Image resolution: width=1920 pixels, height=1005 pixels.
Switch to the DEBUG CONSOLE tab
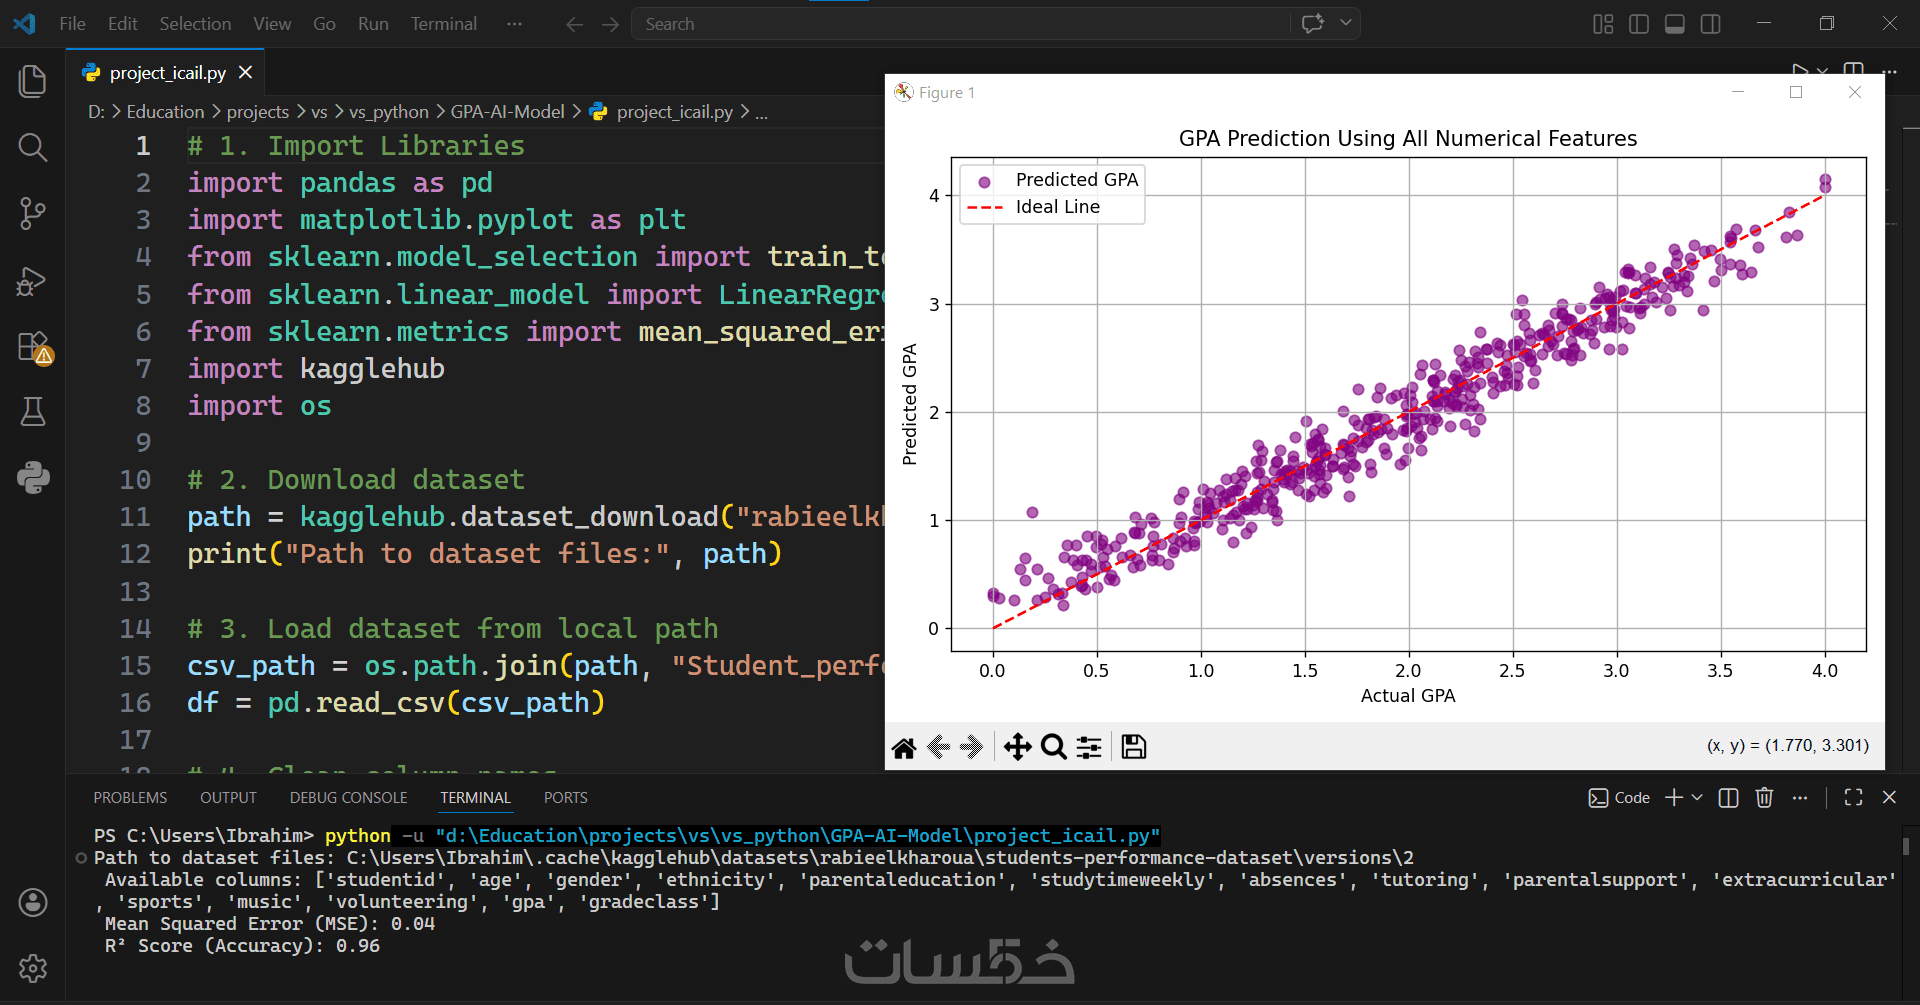pyautogui.click(x=349, y=798)
